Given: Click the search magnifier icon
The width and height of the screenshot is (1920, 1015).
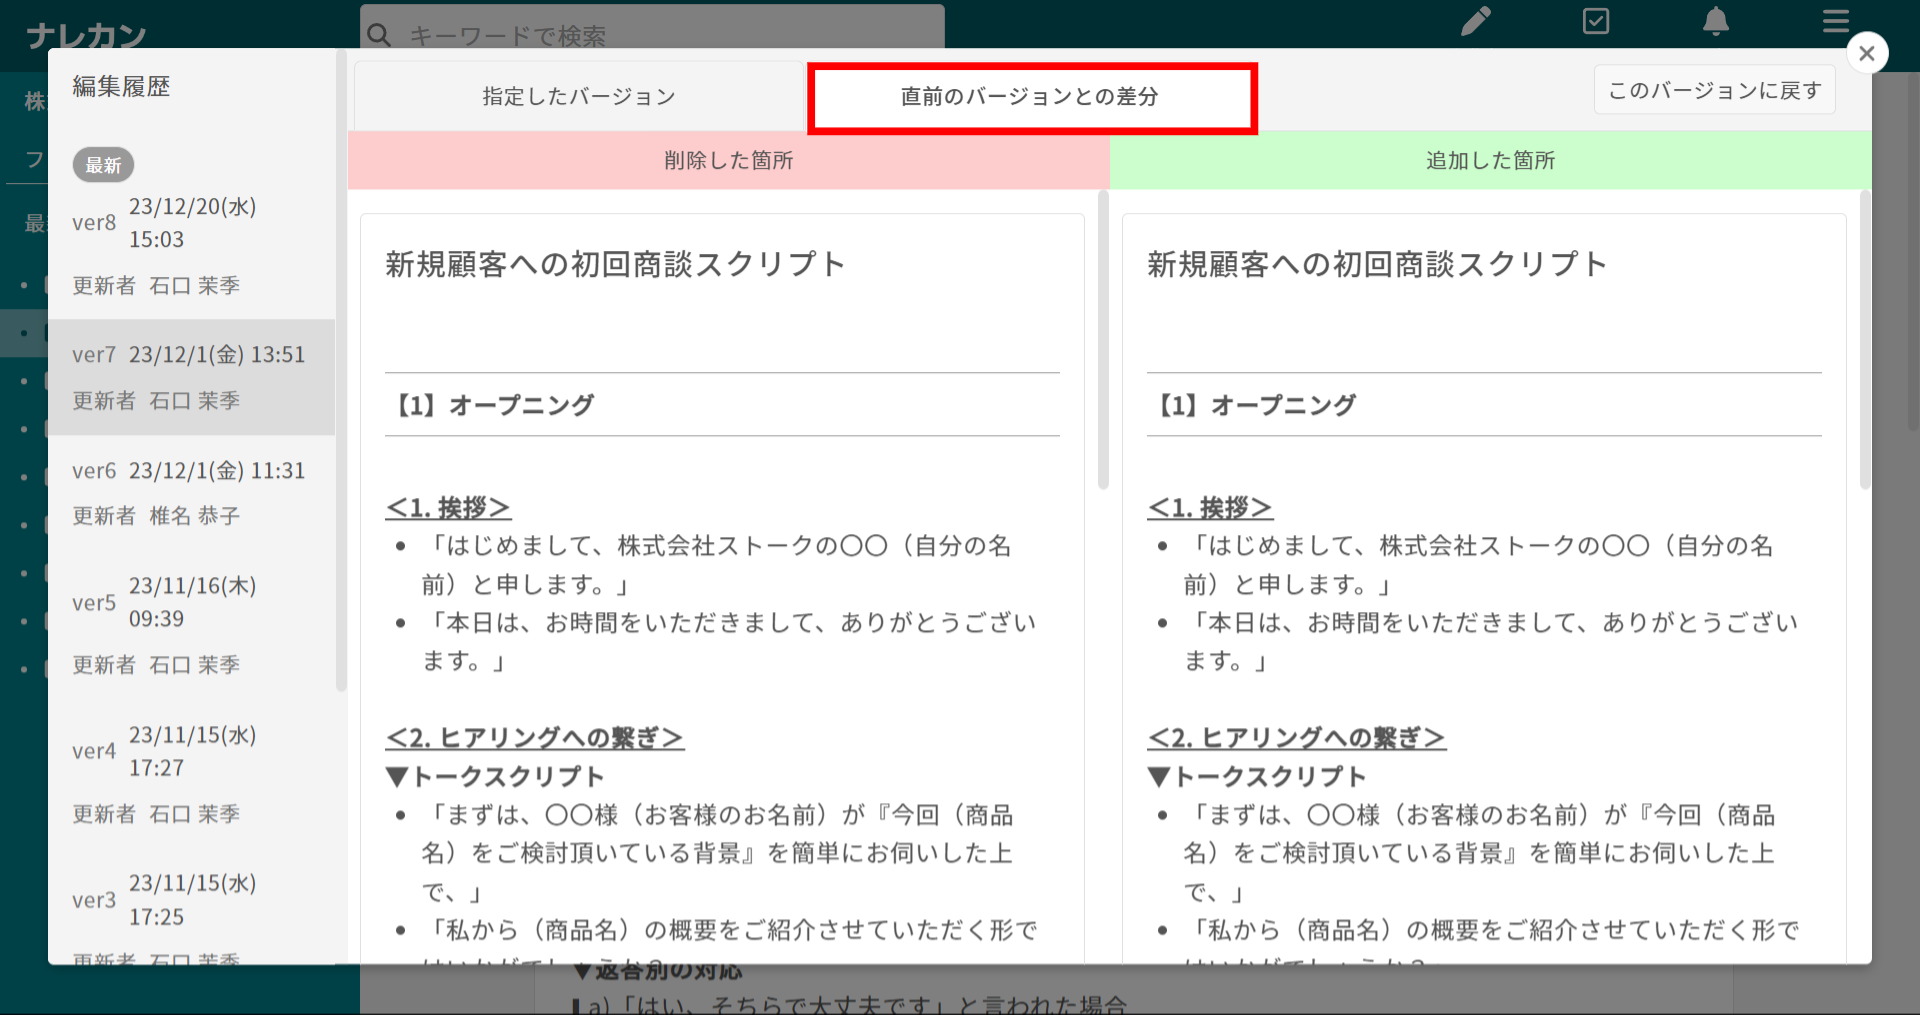Looking at the screenshot, I should [x=379, y=35].
